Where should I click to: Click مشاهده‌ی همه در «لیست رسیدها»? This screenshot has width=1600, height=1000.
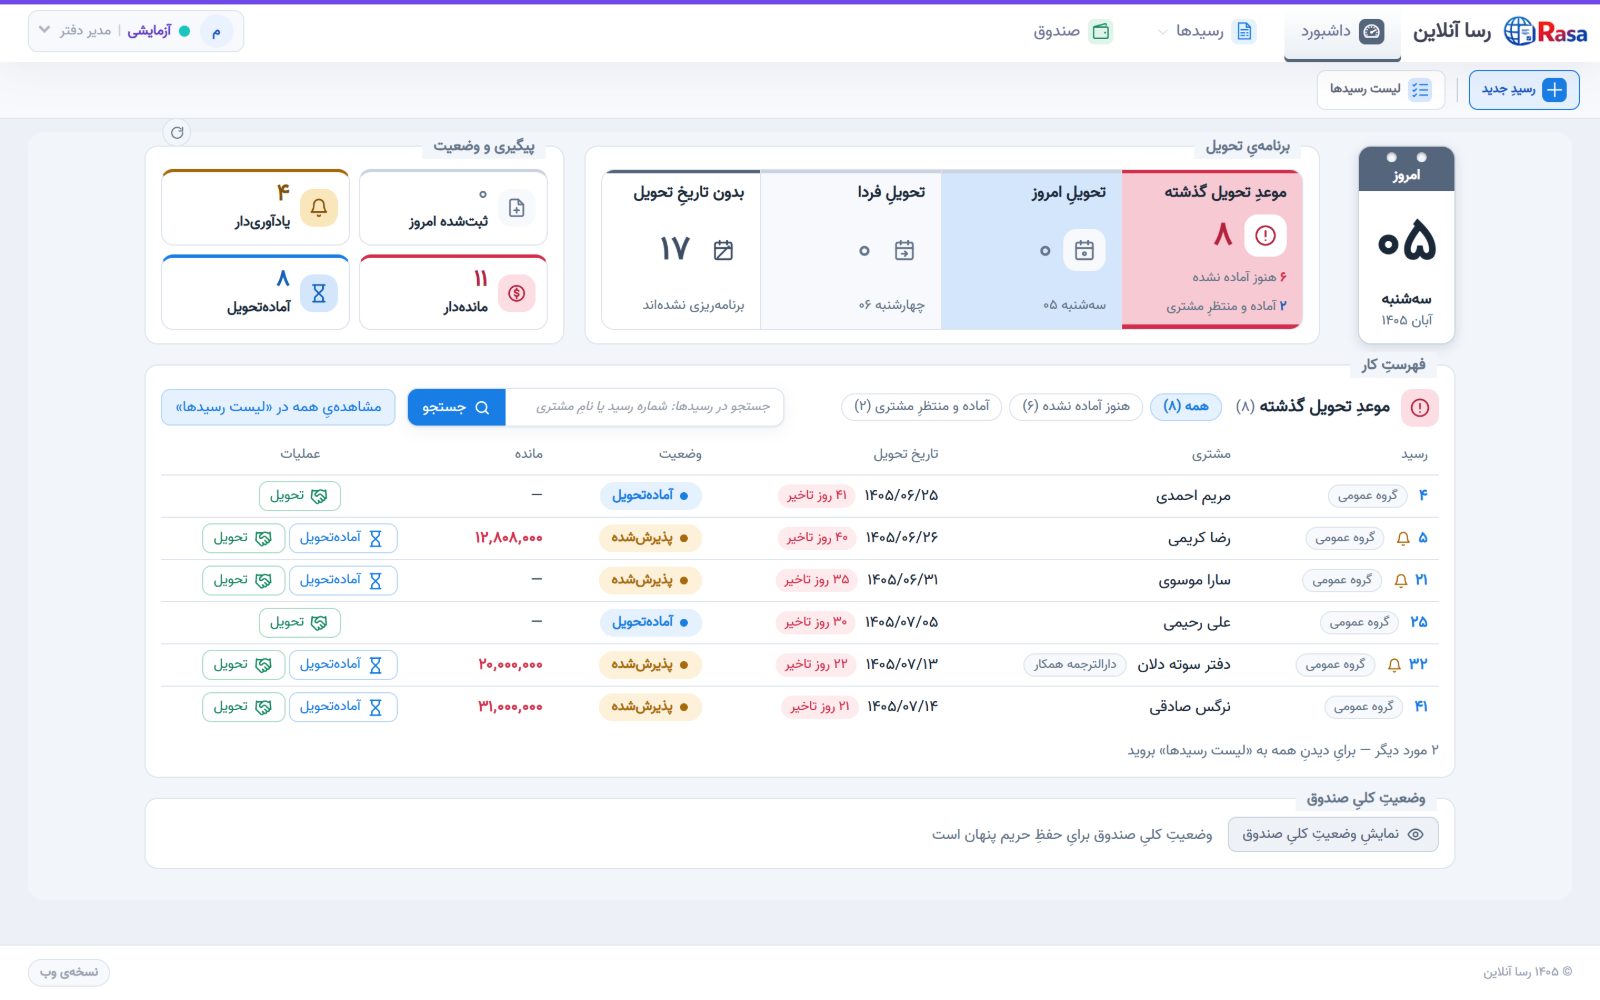[278, 407]
